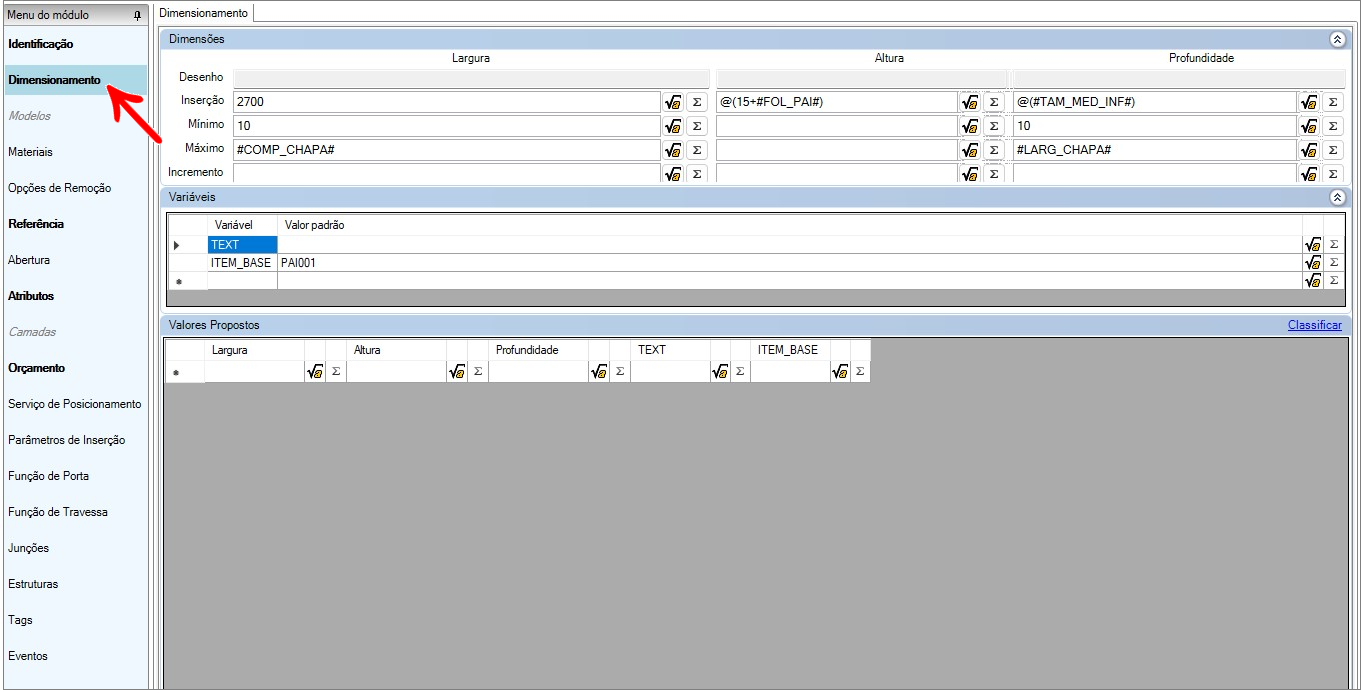Open formula editor for Altura Inserção
The width and height of the screenshot is (1364, 693).
pyautogui.click(x=970, y=102)
